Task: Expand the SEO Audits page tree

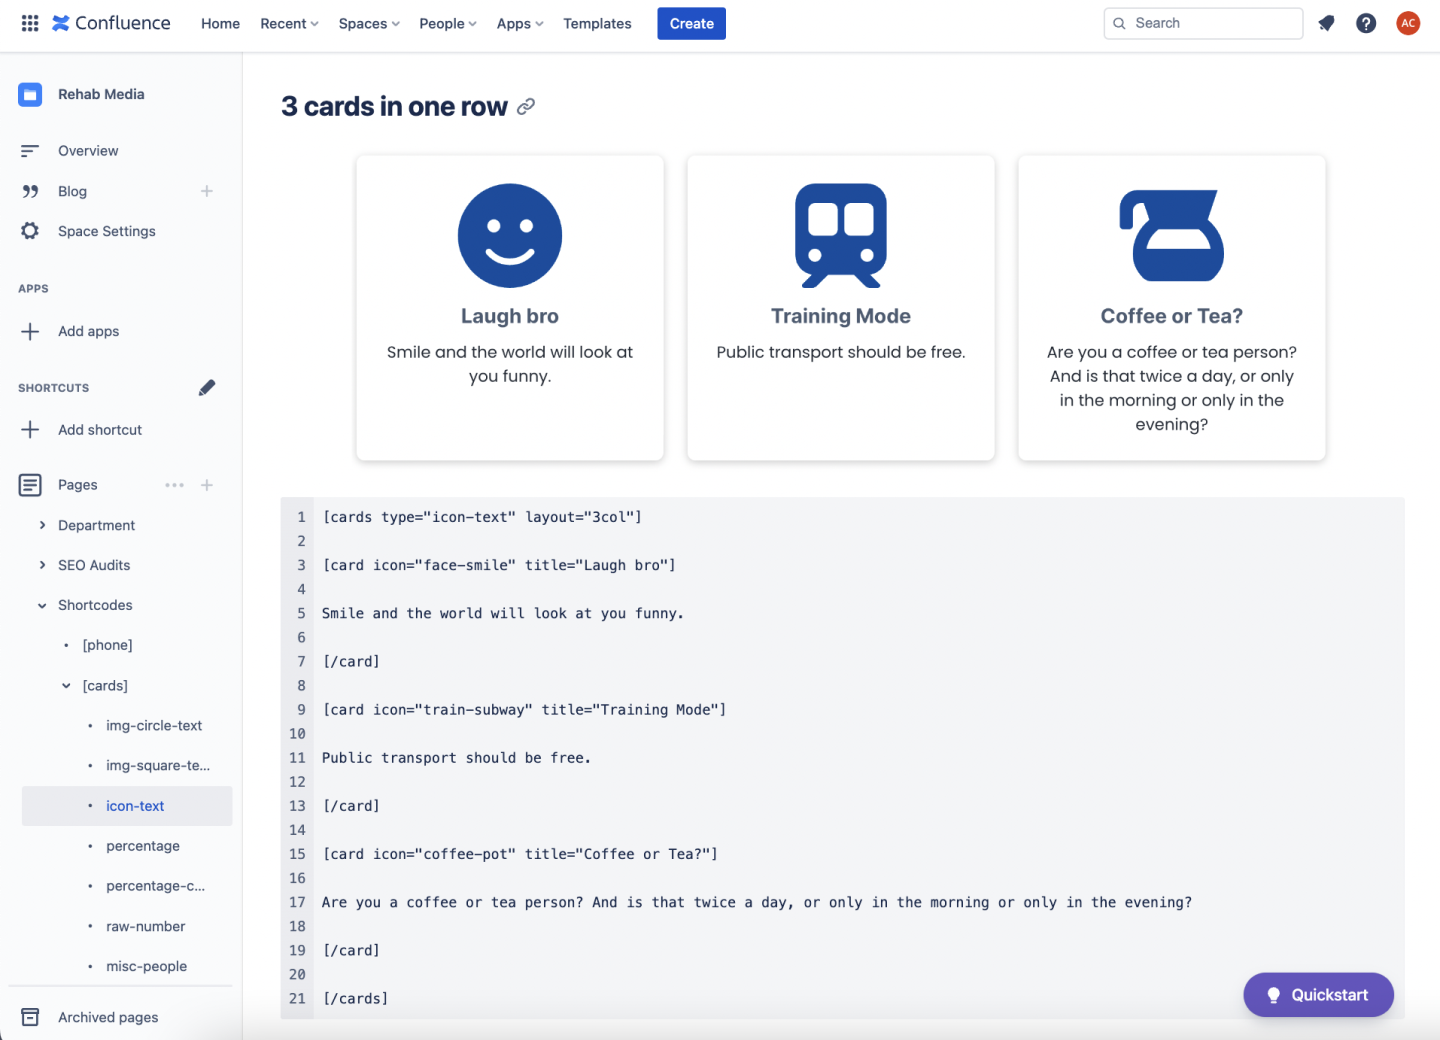Action: click(x=42, y=565)
